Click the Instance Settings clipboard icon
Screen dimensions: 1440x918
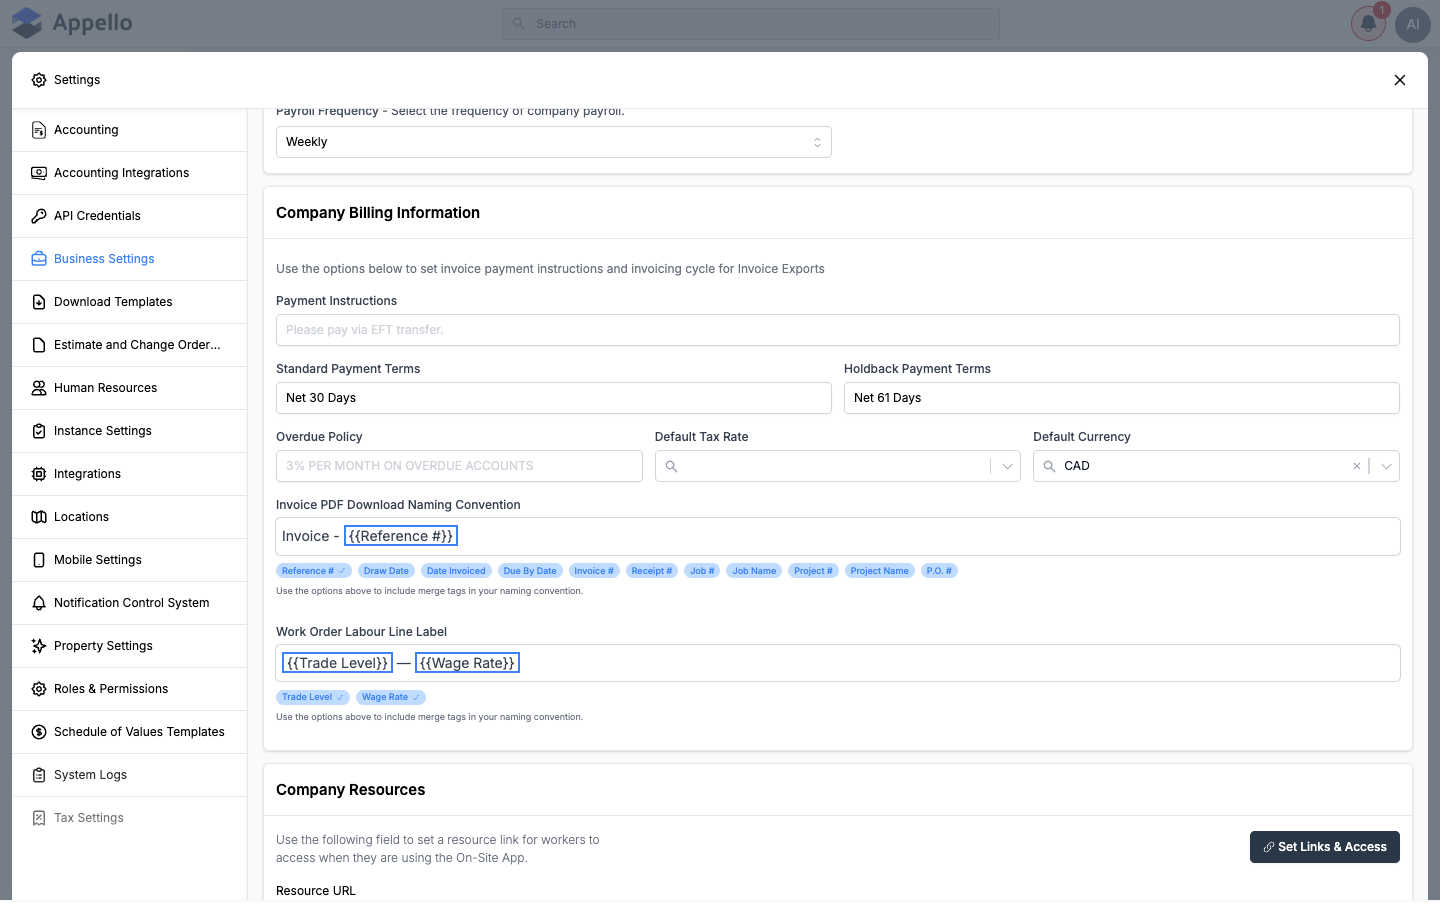39,431
